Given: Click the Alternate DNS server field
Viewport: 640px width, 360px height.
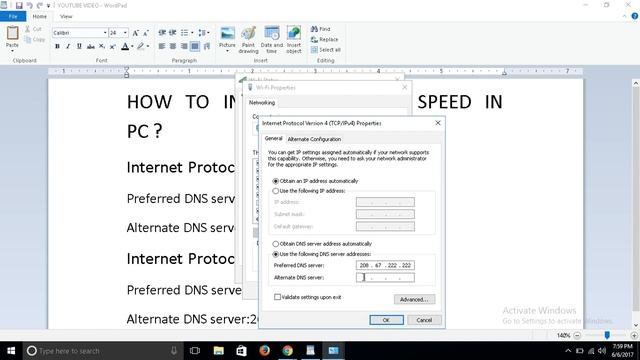Looking at the screenshot, I should (385, 278).
